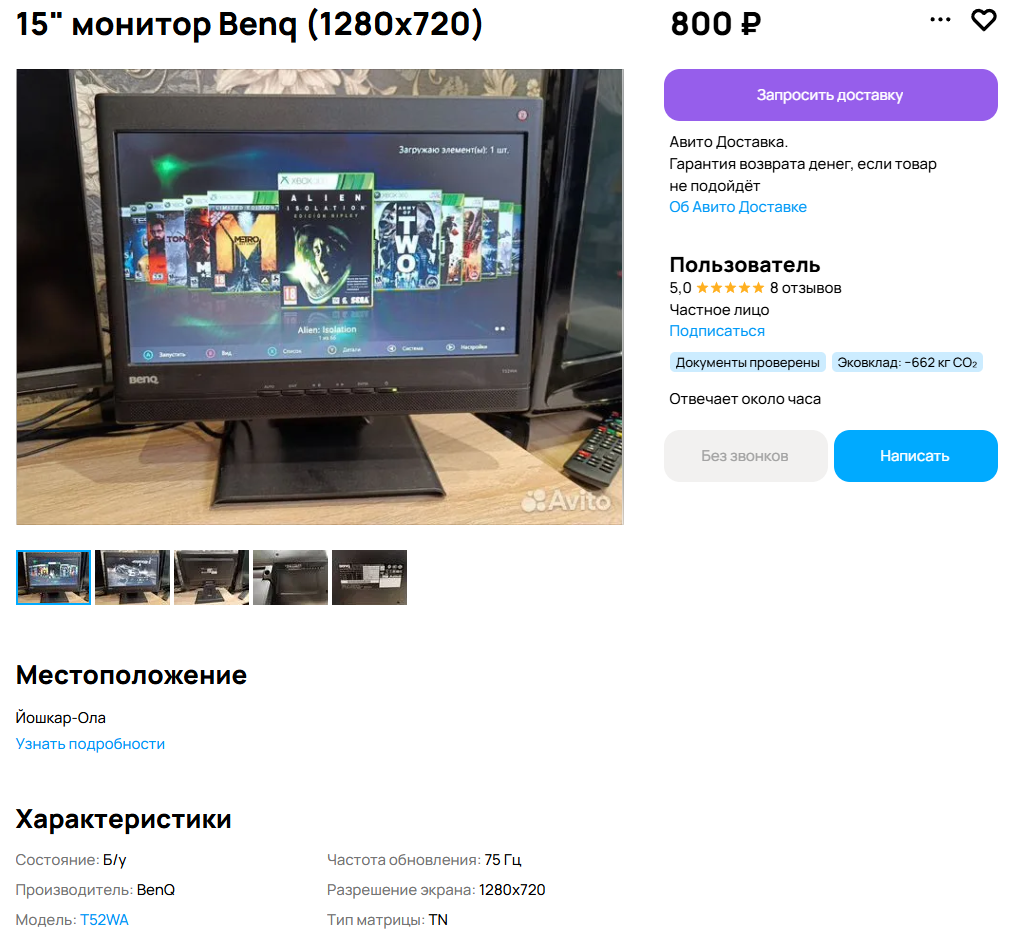Select the first monitor thumbnail
Viewport: 1012px width, 934px height.
54,577
